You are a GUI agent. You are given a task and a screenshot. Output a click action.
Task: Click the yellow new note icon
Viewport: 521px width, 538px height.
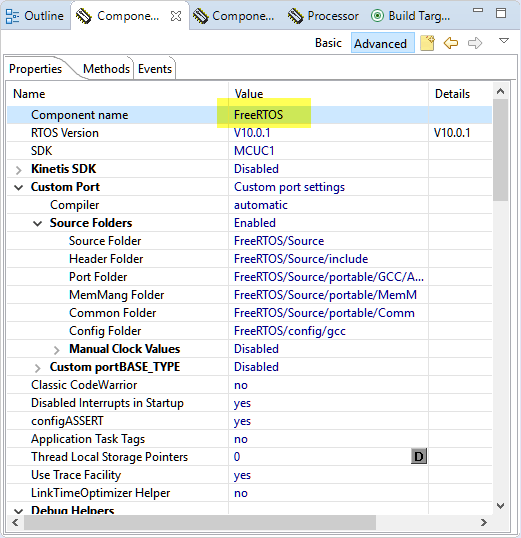coord(427,43)
